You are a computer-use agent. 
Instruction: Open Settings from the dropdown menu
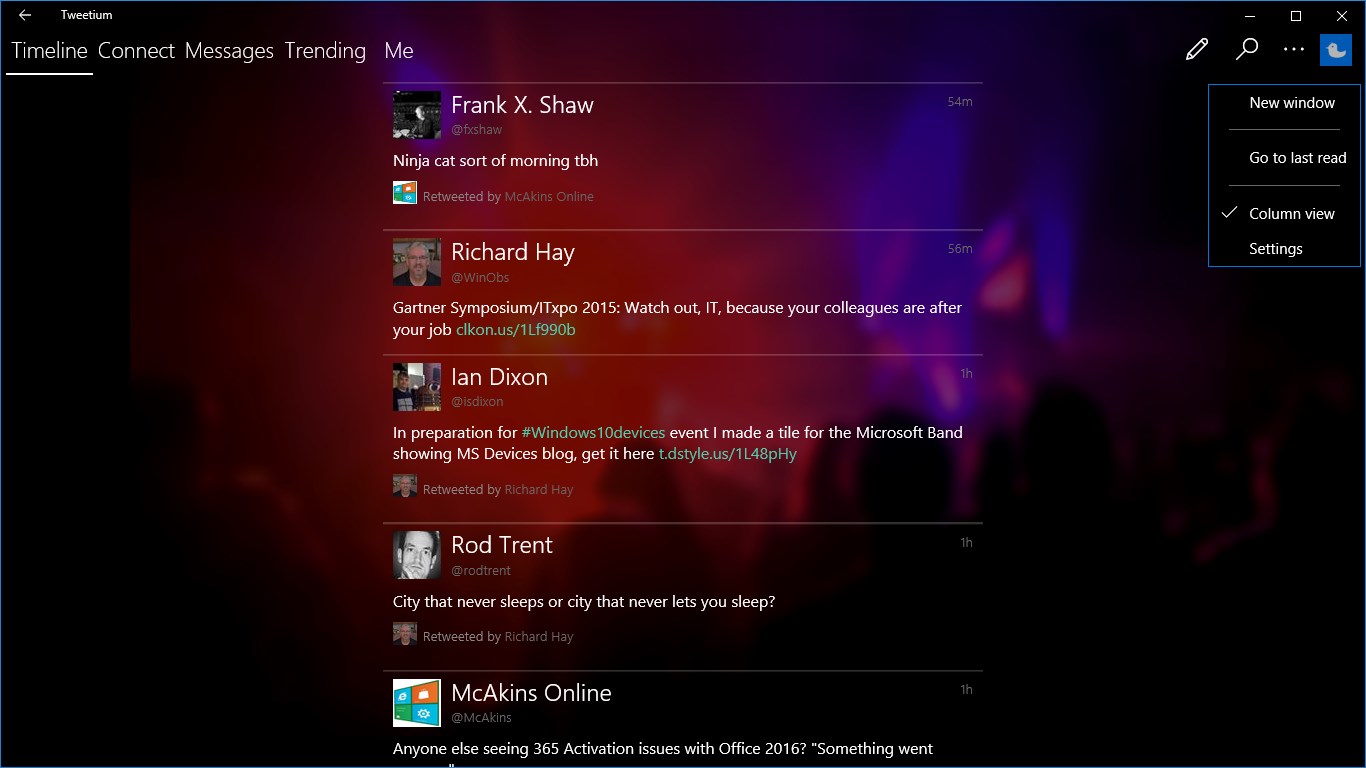[1275, 249]
